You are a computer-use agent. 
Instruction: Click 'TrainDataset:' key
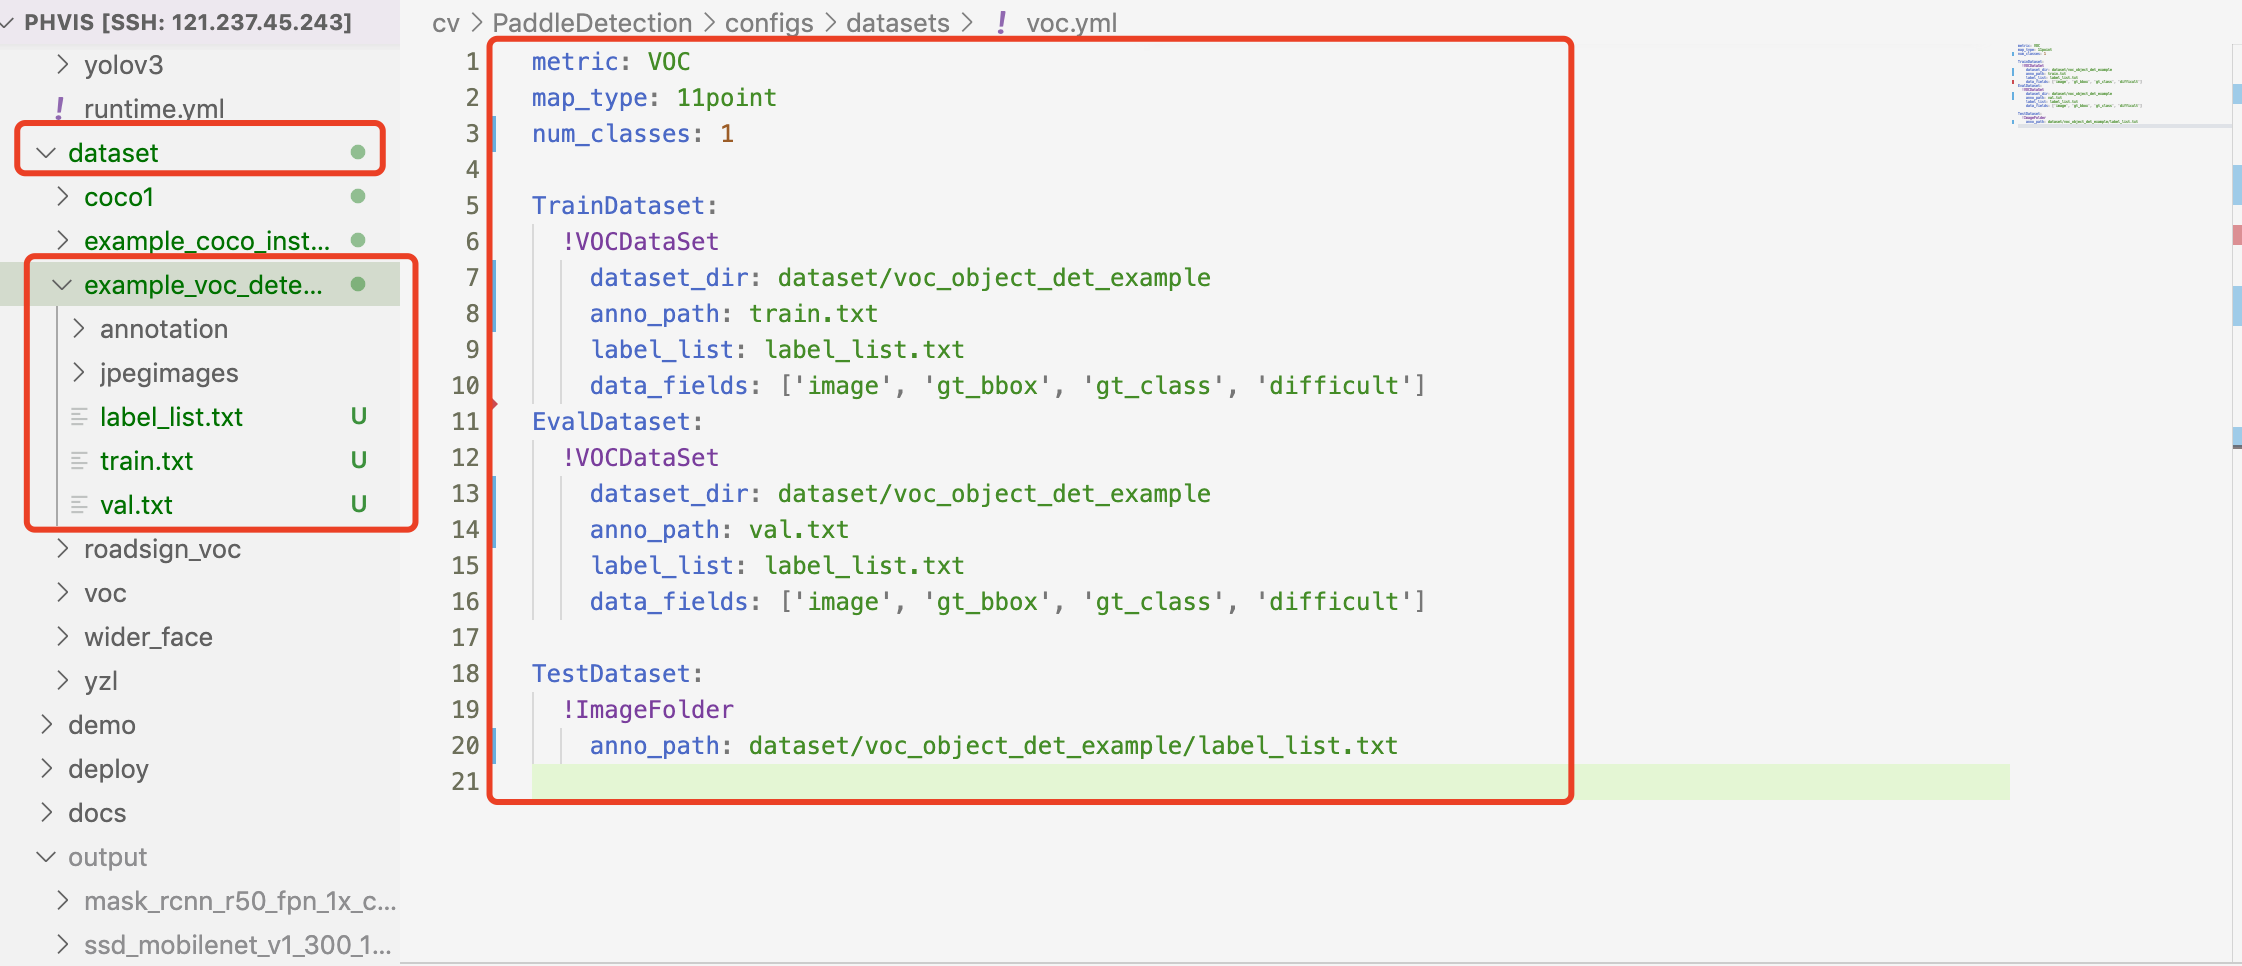coord(624,206)
